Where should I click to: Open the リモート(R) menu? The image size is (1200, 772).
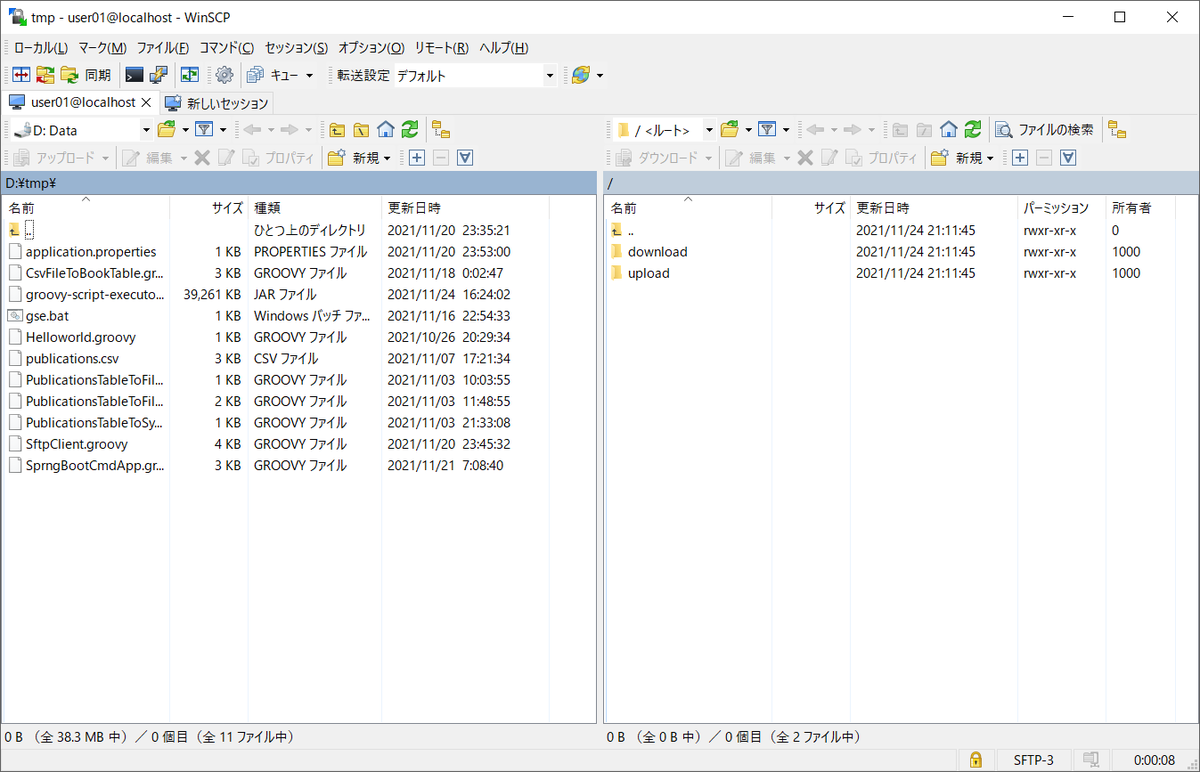click(441, 47)
